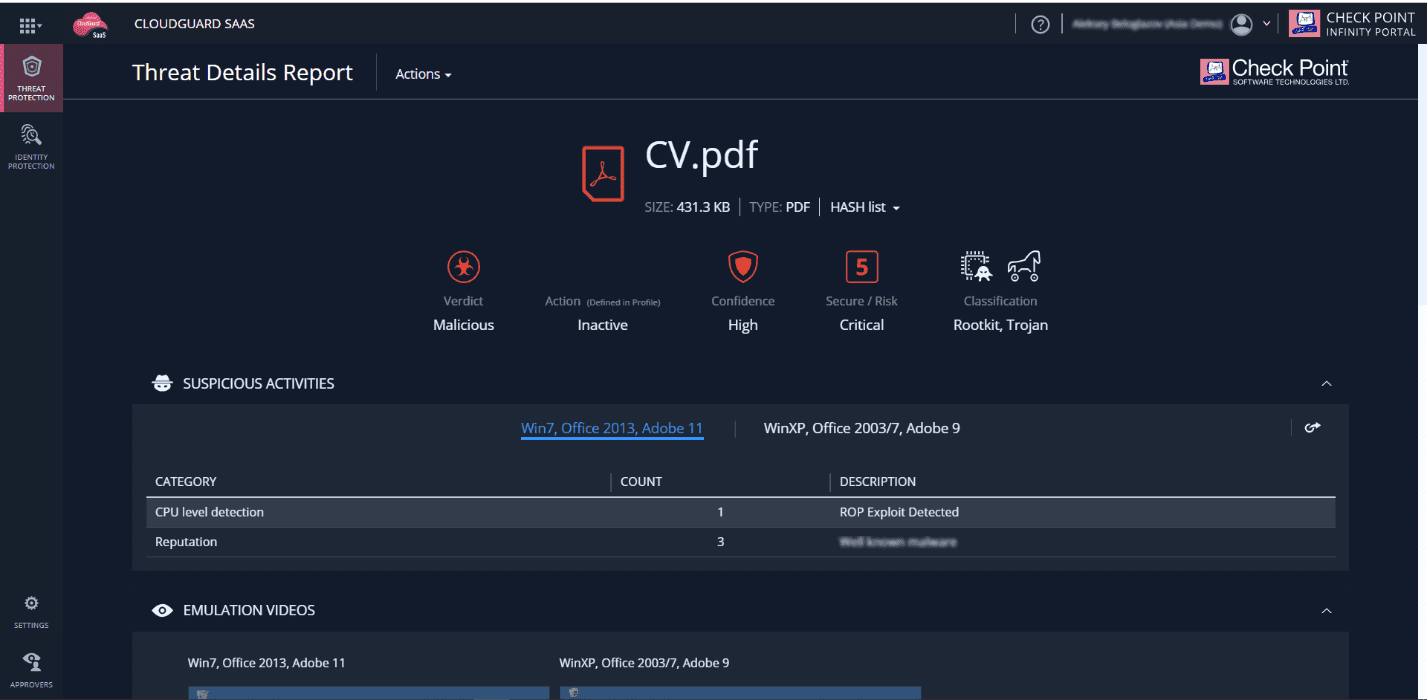
Task: Click the Emulation Videos eye icon
Action: (162, 610)
